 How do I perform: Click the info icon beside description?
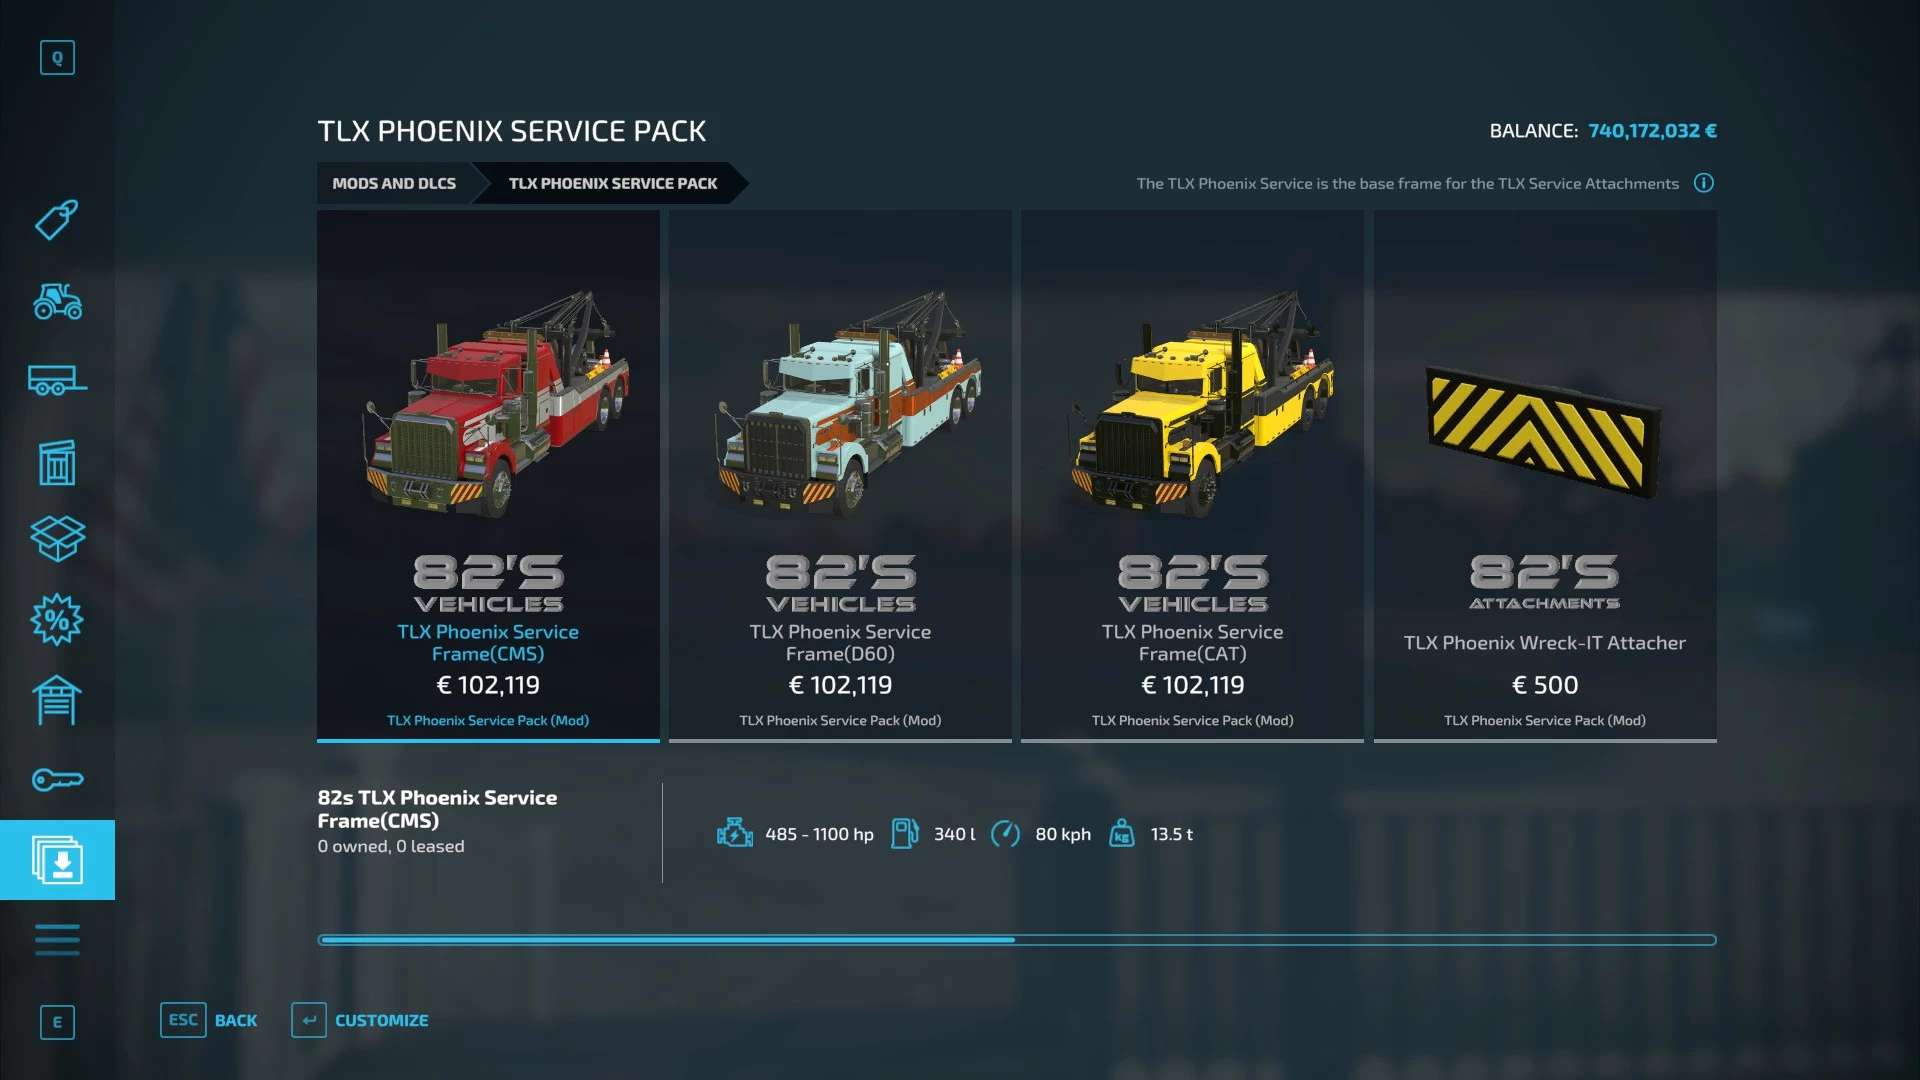click(x=1703, y=183)
